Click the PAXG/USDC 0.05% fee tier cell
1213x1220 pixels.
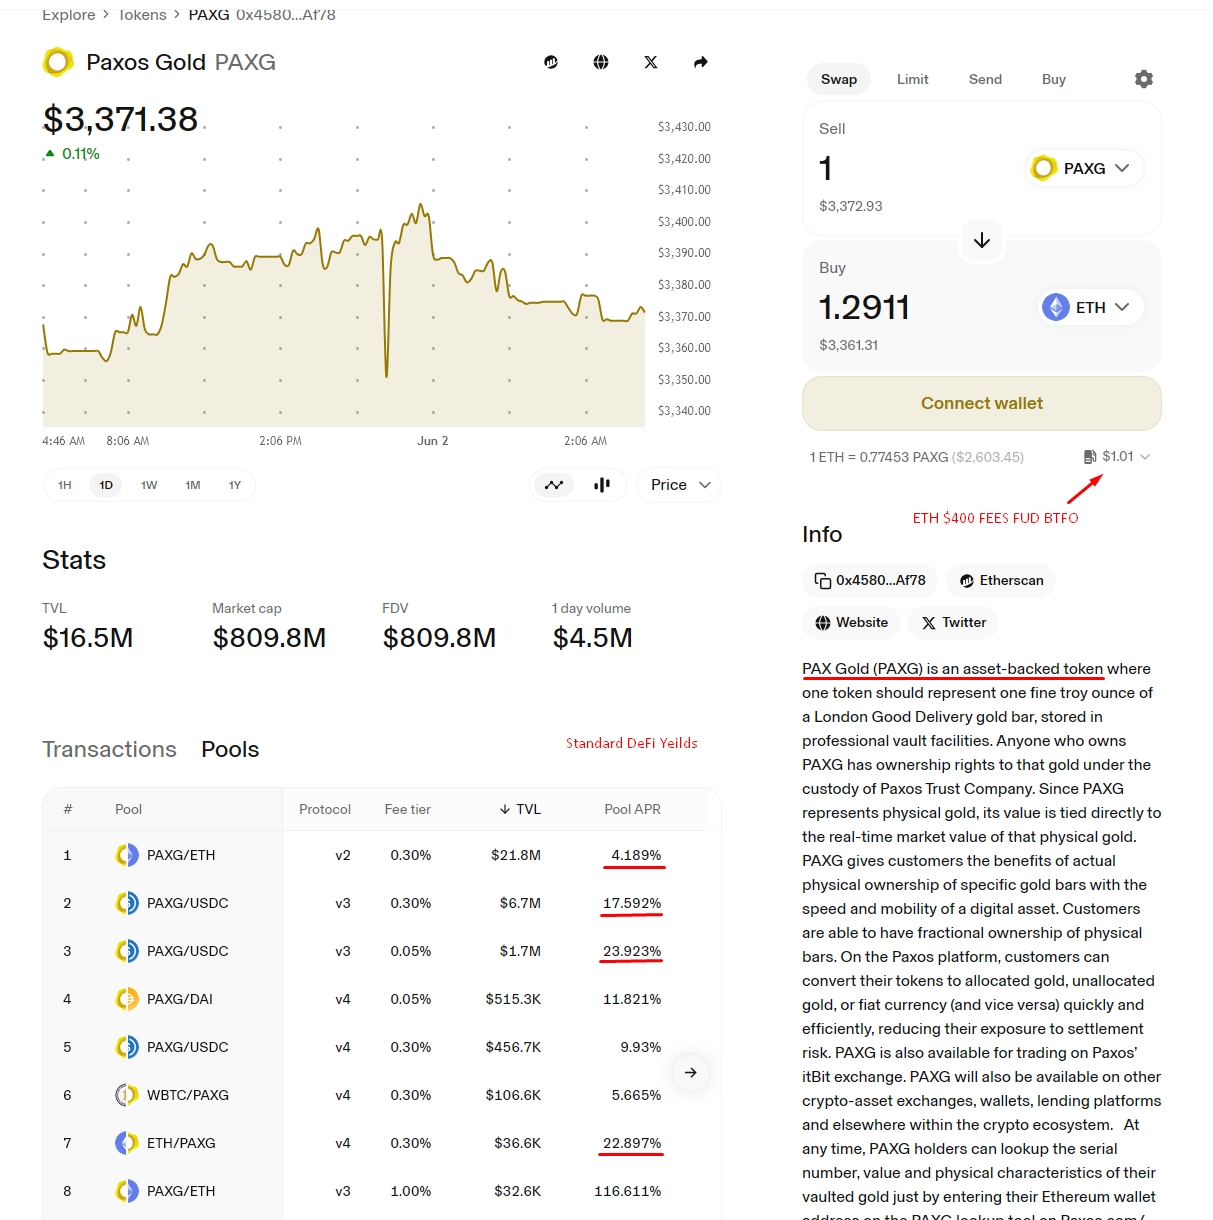click(x=411, y=951)
